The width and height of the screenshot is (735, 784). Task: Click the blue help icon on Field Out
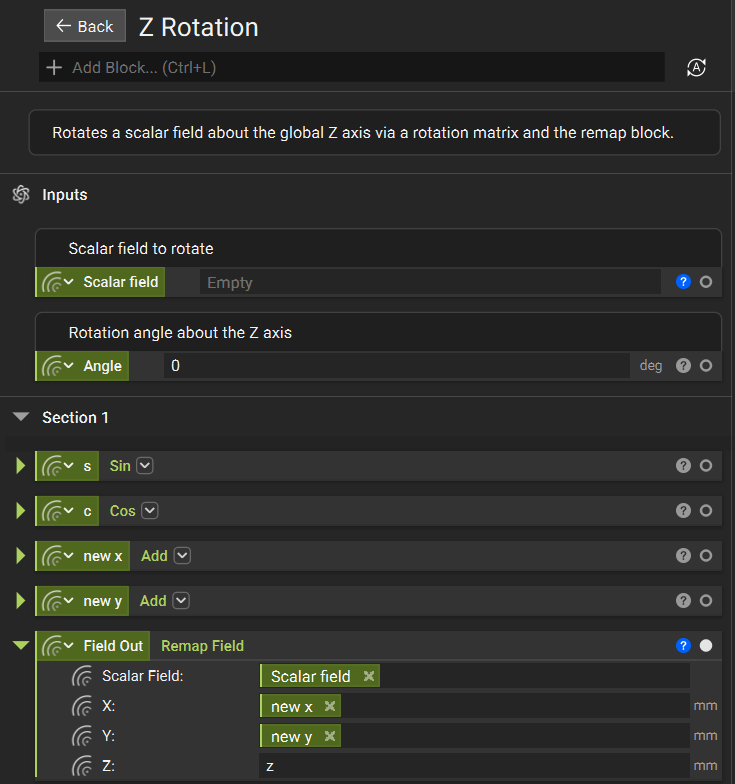684,646
